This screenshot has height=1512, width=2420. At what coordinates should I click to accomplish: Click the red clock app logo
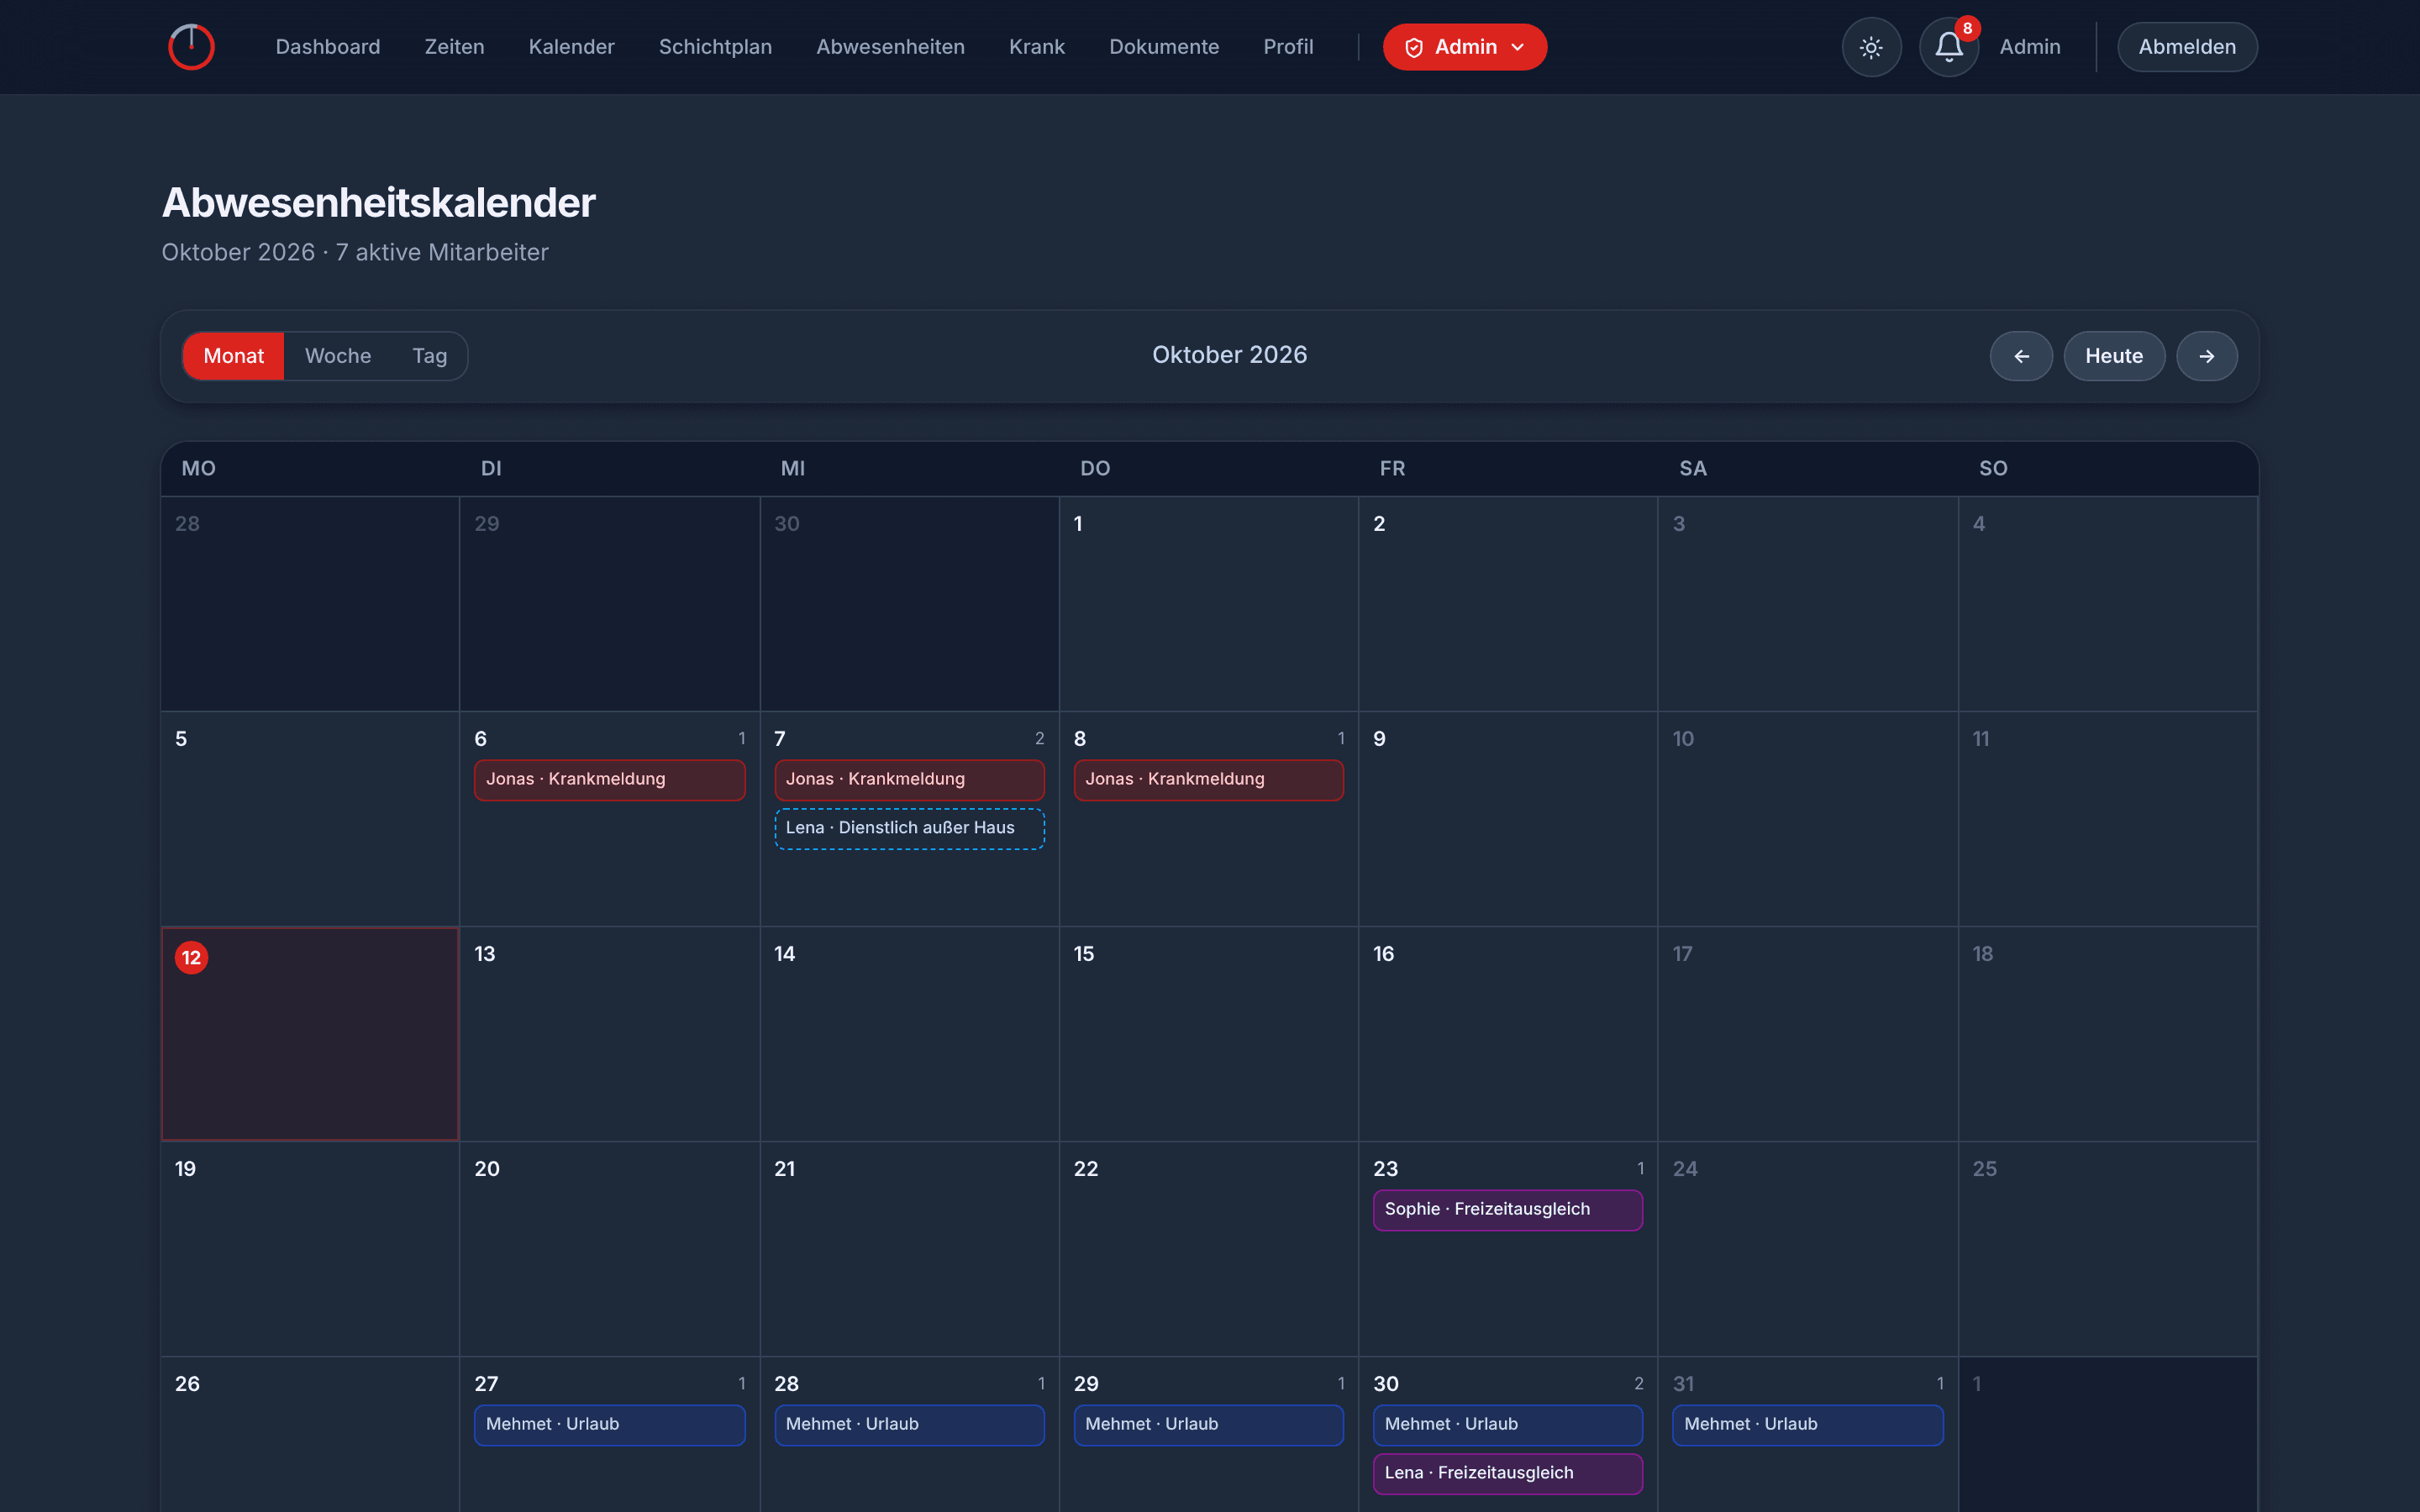point(191,47)
